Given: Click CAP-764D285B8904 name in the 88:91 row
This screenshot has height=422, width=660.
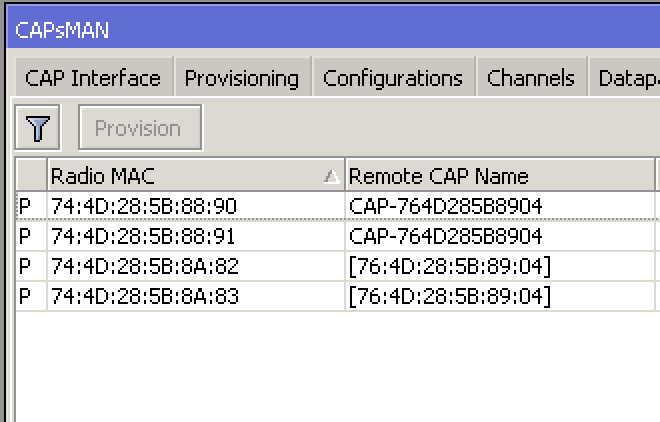Looking at the screenshot, I should point(445,236).
